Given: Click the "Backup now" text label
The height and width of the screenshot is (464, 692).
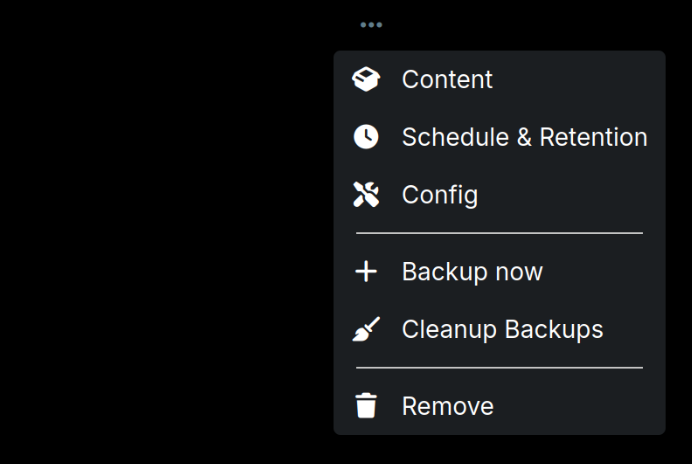Looking at the screenshot, I should pos(472,272).
